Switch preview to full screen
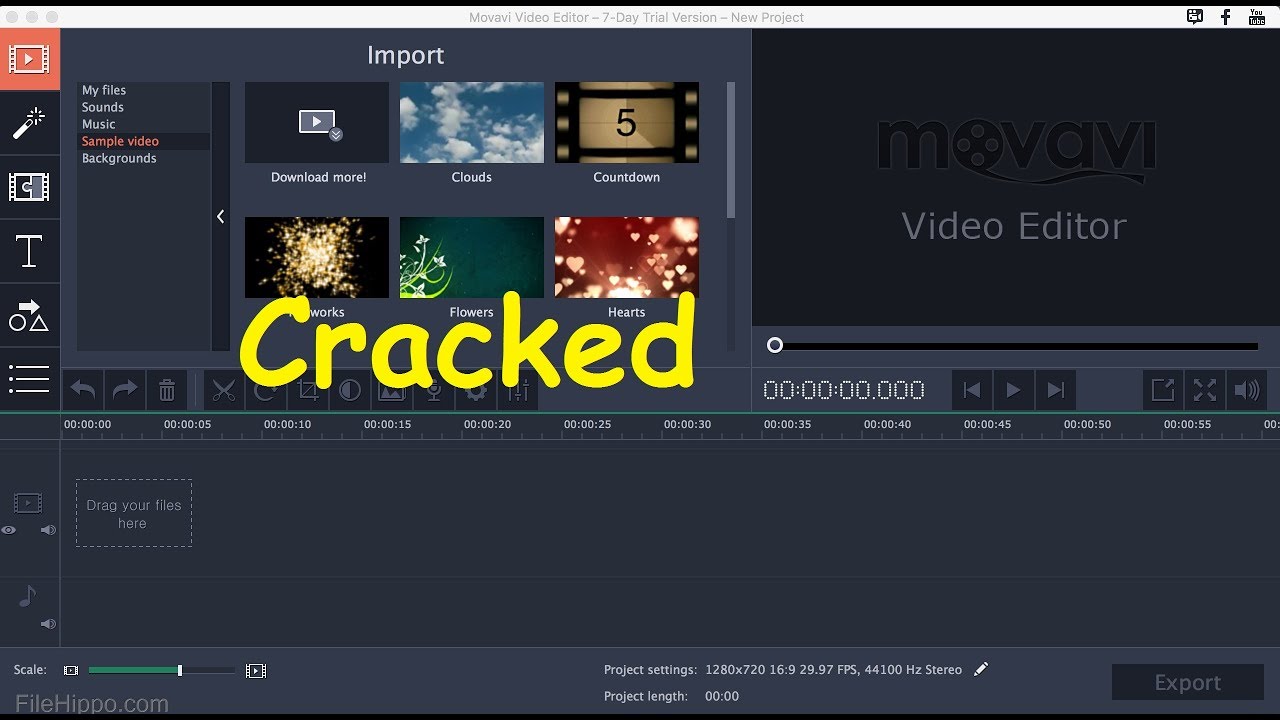The image size is (1280, 720). 1205,390
